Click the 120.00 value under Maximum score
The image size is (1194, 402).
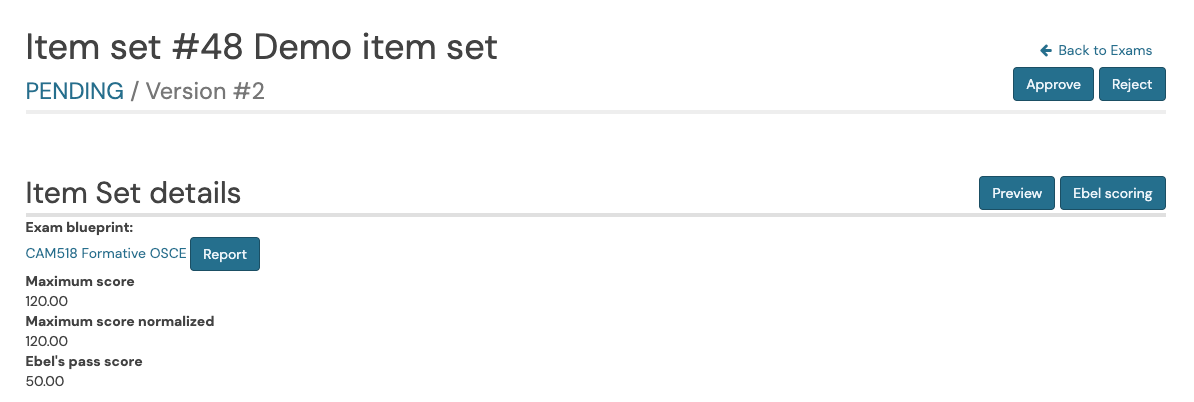[x=46, y=301]
